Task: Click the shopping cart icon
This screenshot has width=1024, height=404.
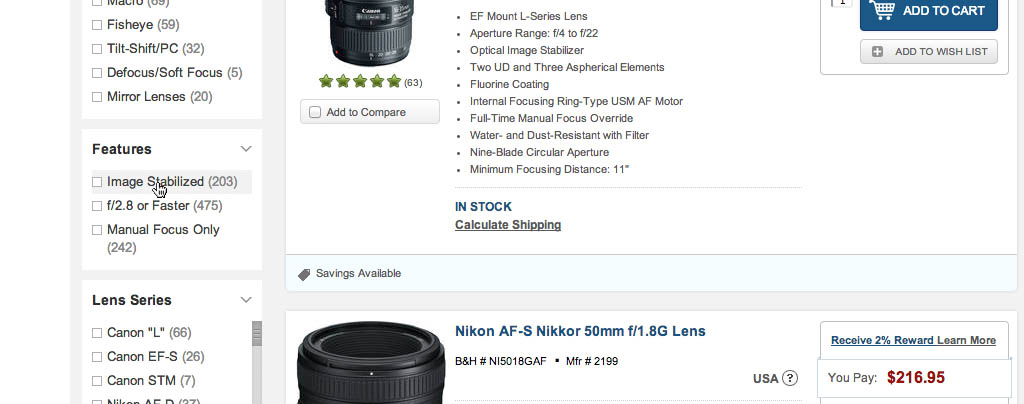Action: coord(881,10)
